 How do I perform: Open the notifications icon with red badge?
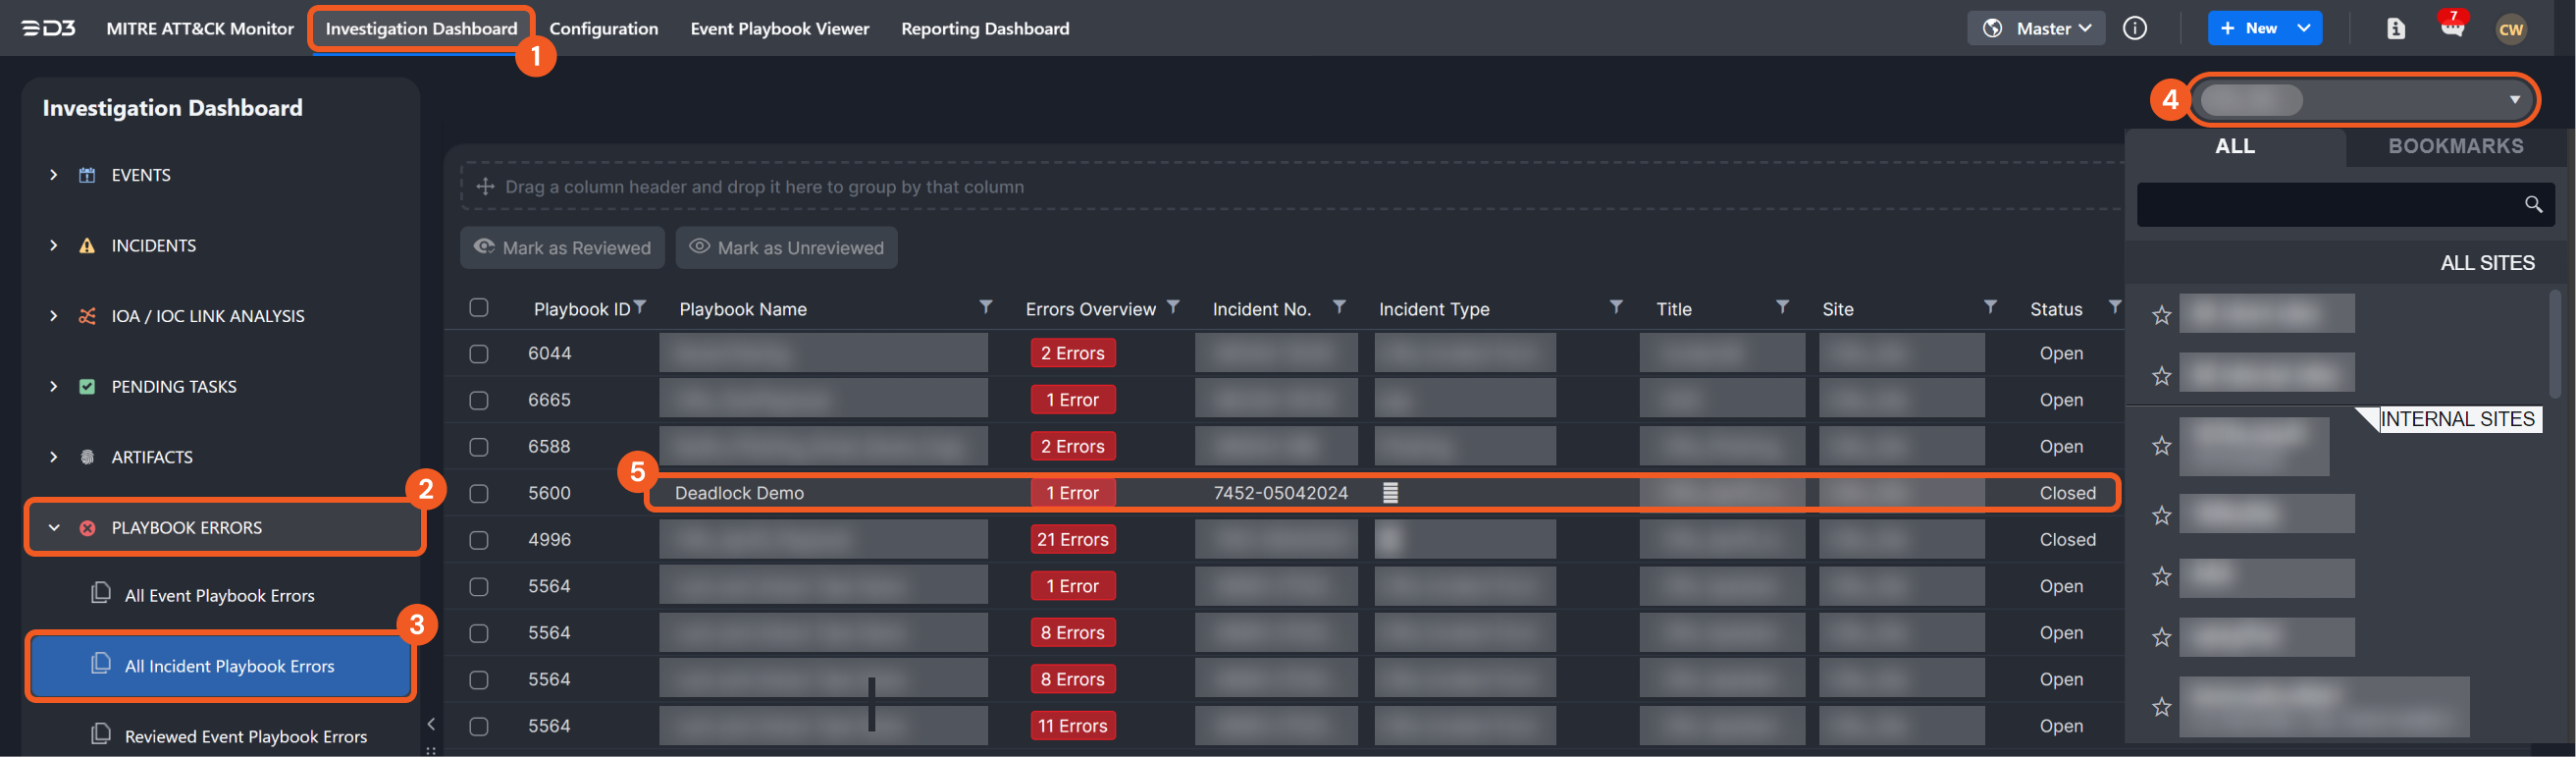pos(2452,27)
